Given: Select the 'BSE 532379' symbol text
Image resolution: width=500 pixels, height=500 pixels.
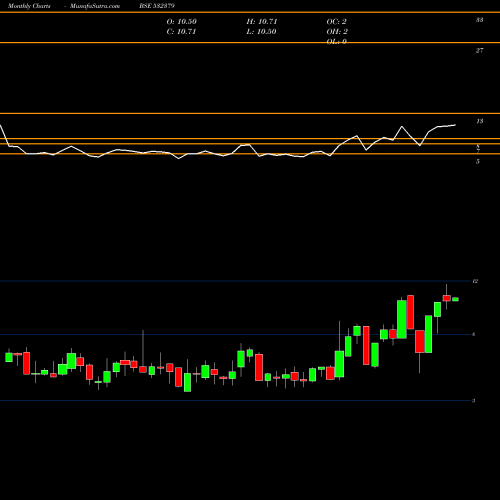Looking at the screenshot, I should point(157,6).
